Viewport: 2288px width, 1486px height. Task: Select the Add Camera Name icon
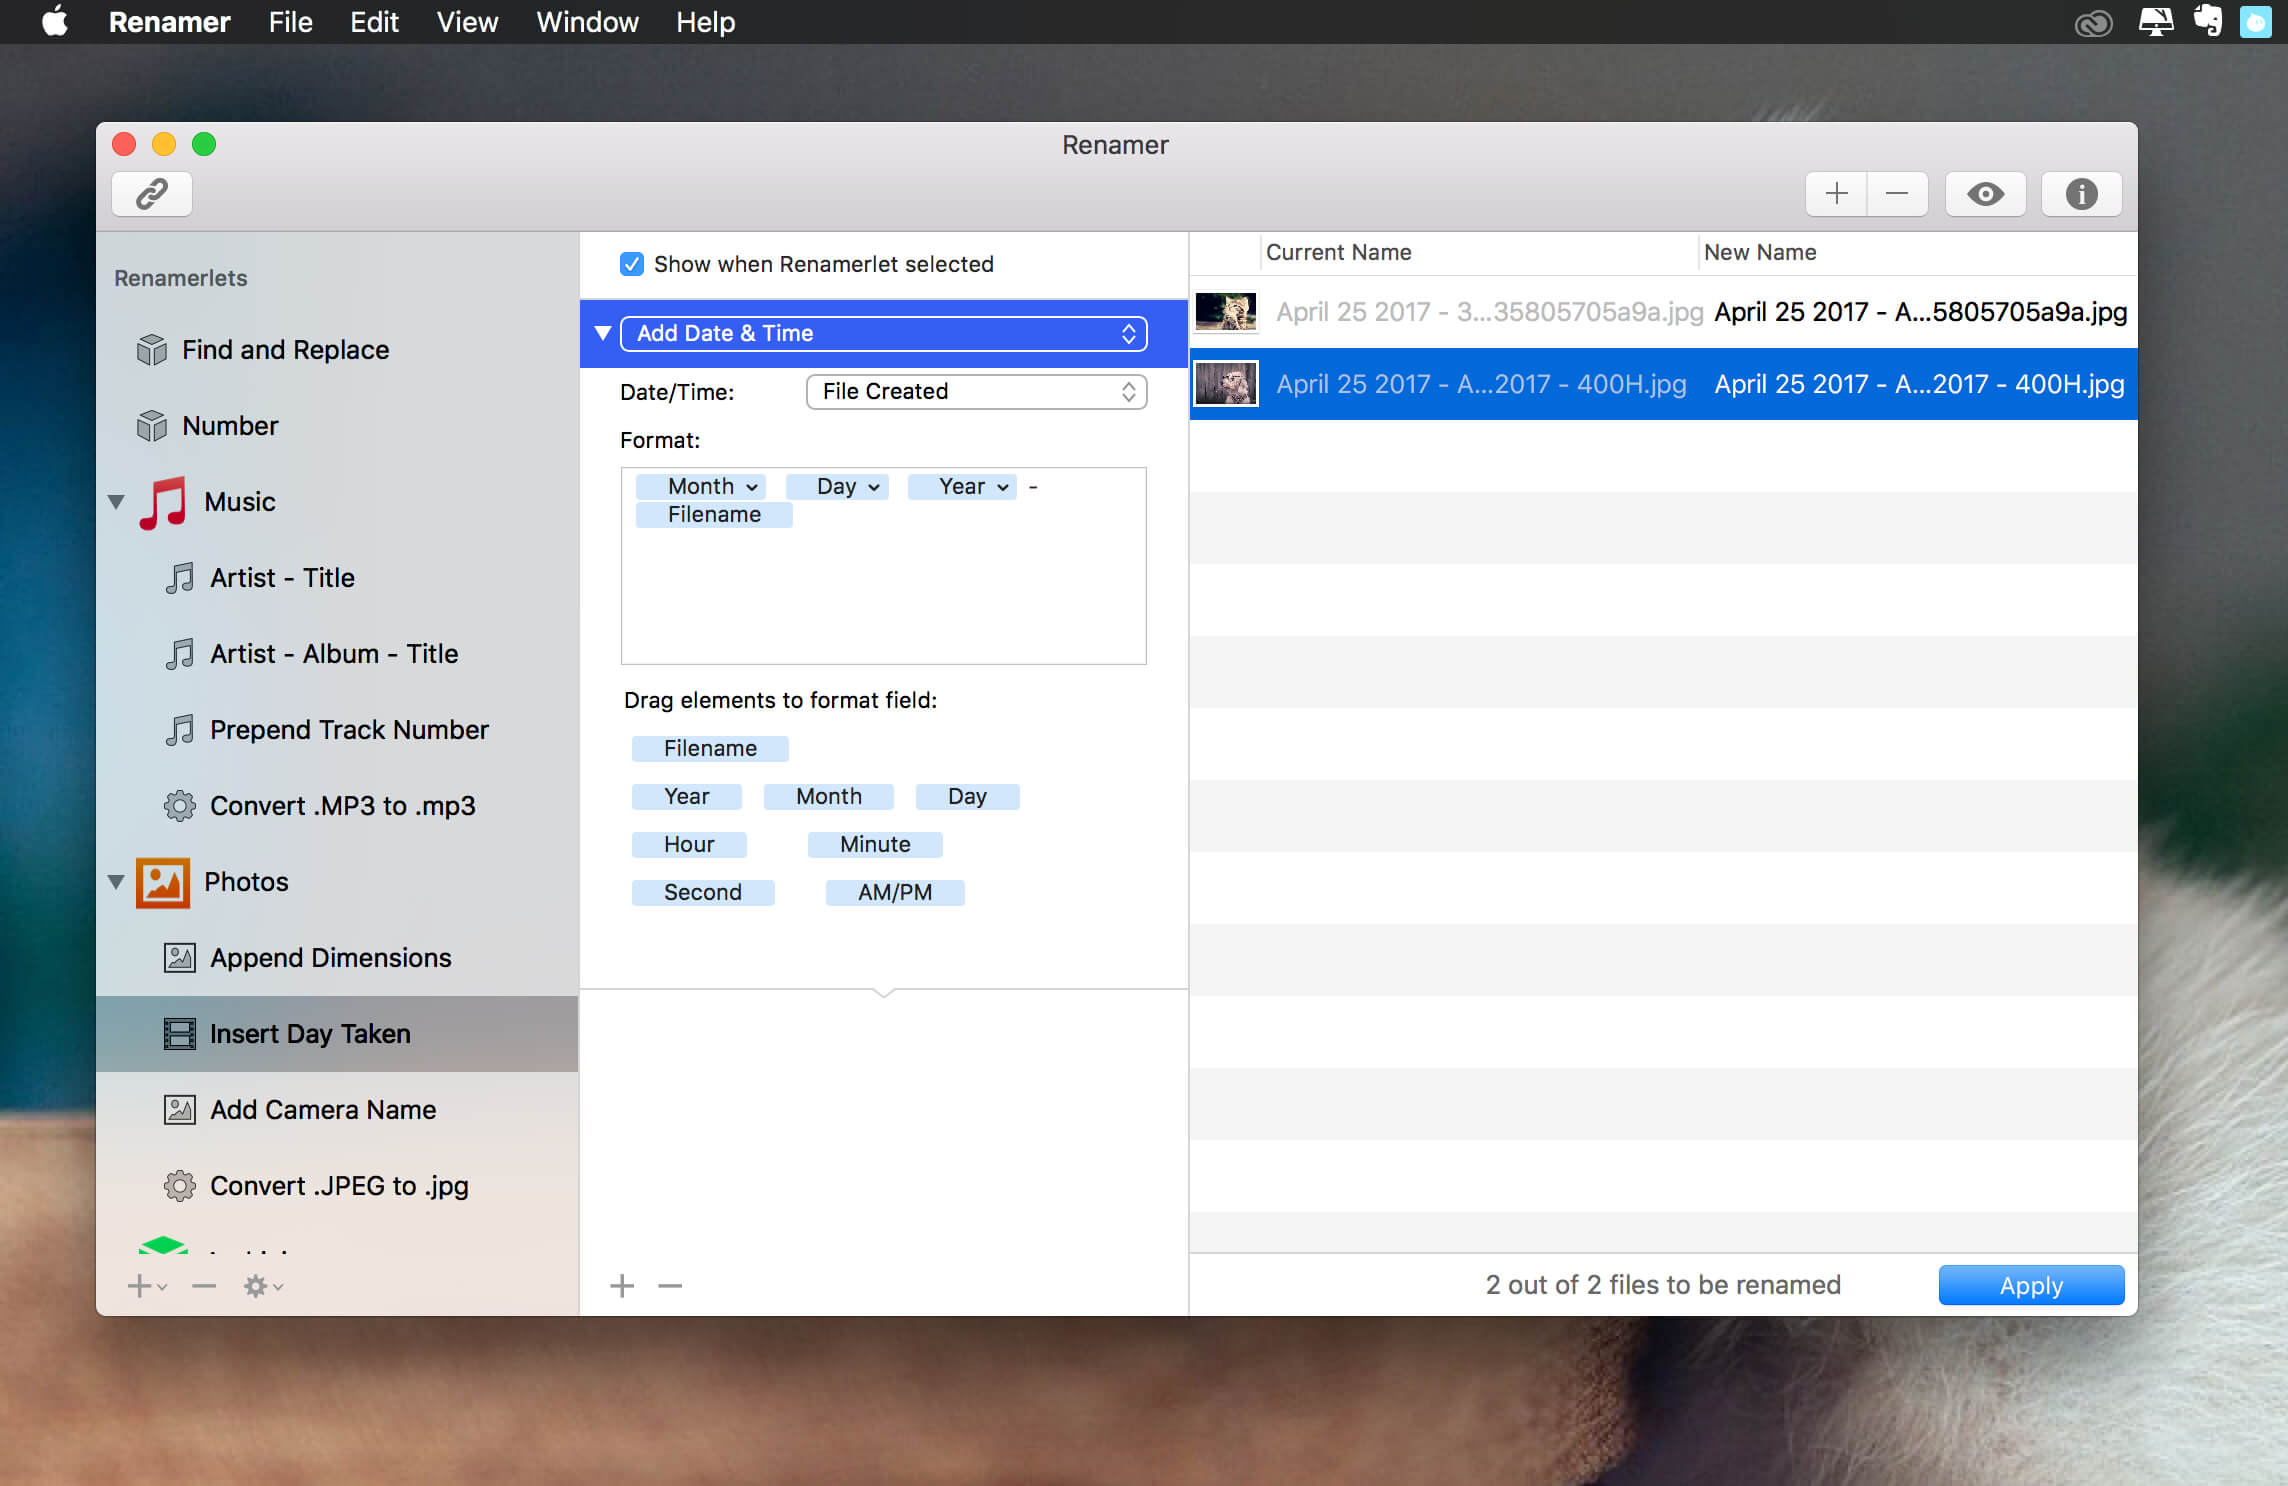point(178,1109)
